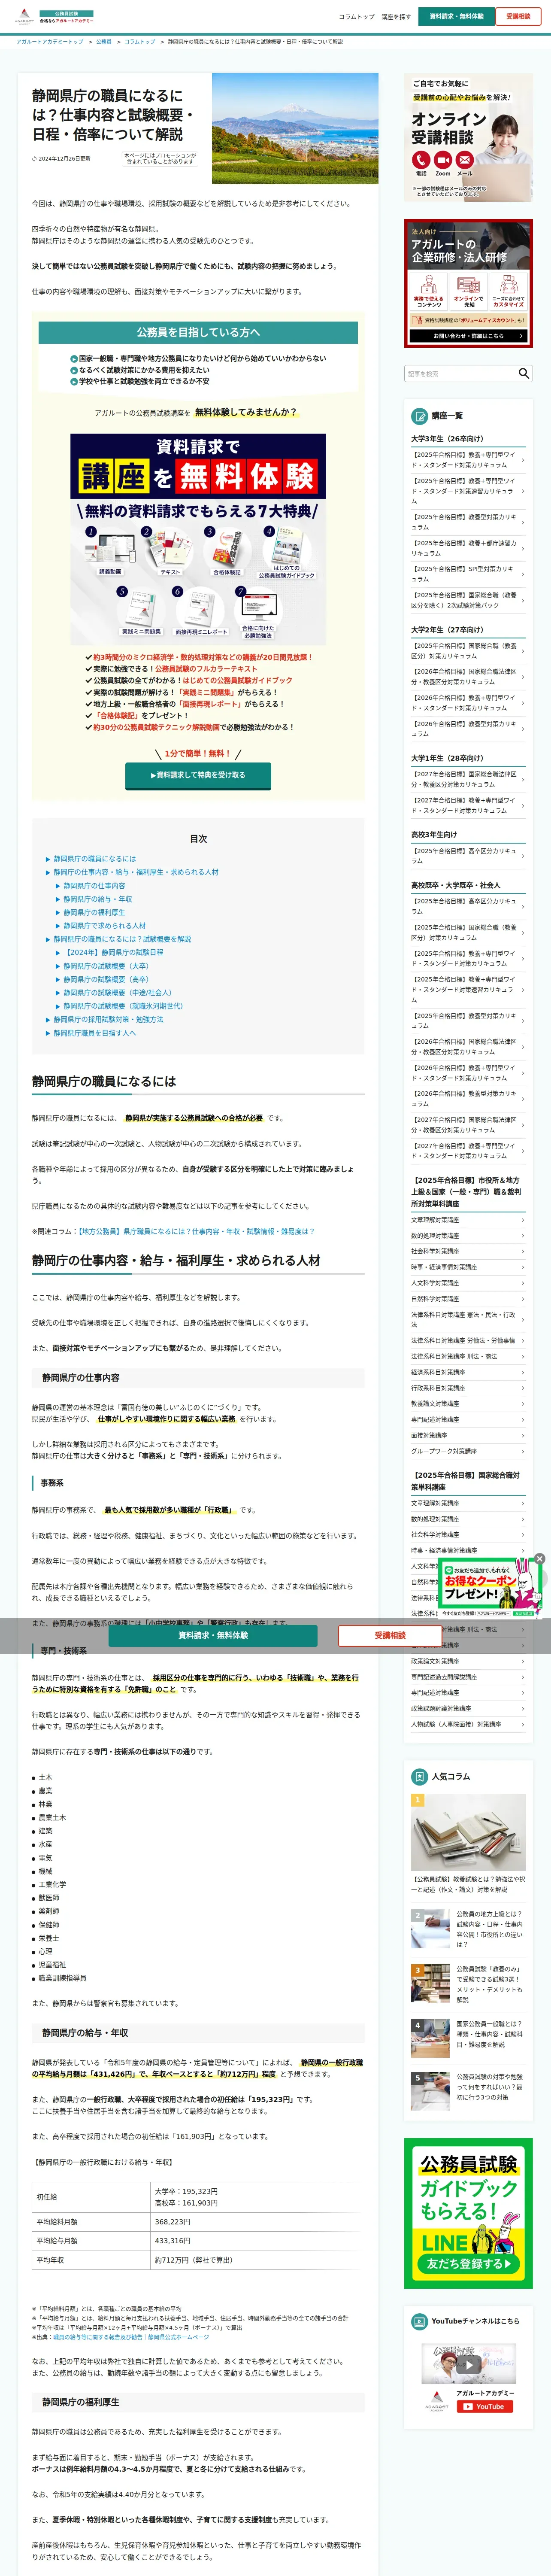Viewport: 551px width, 2576px height.
Task: Open the 資料請求で講座を無料体験 banner
Action: pos(198,538)
